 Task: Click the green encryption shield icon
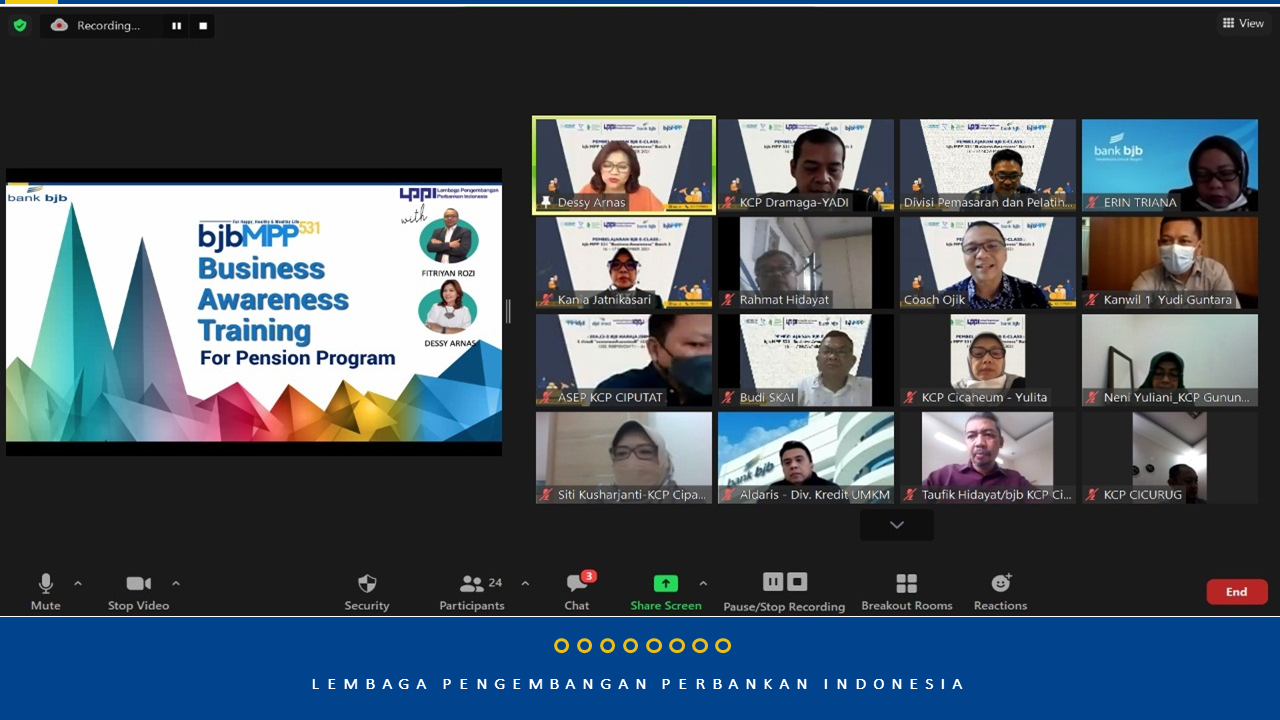tap(20, 25)
